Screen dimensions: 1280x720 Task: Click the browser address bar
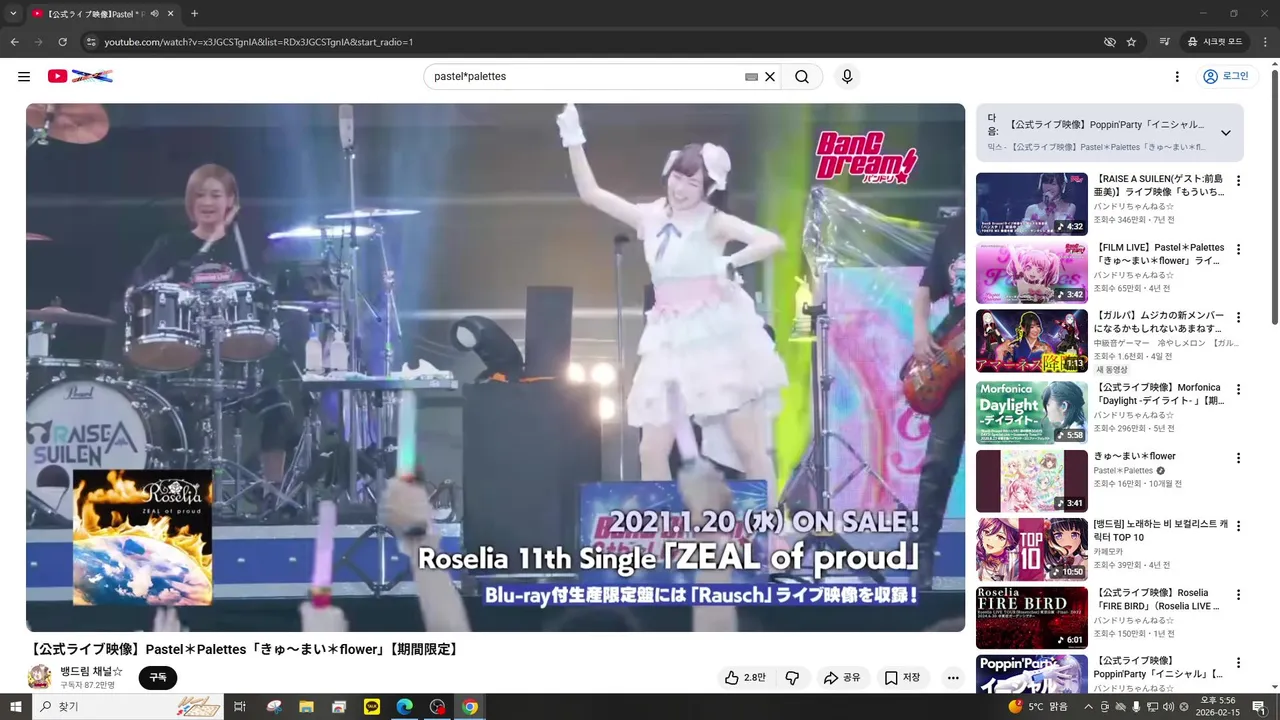click(590, 42)
